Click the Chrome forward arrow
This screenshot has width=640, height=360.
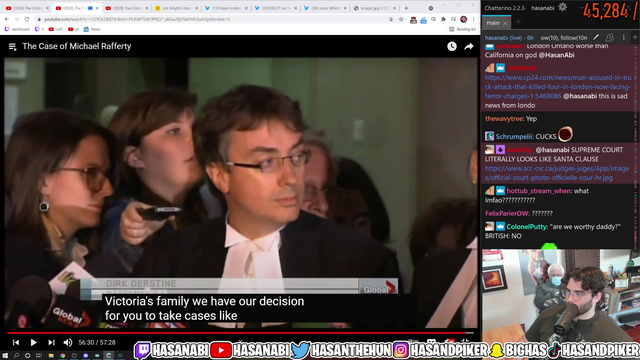pos(17,19)
